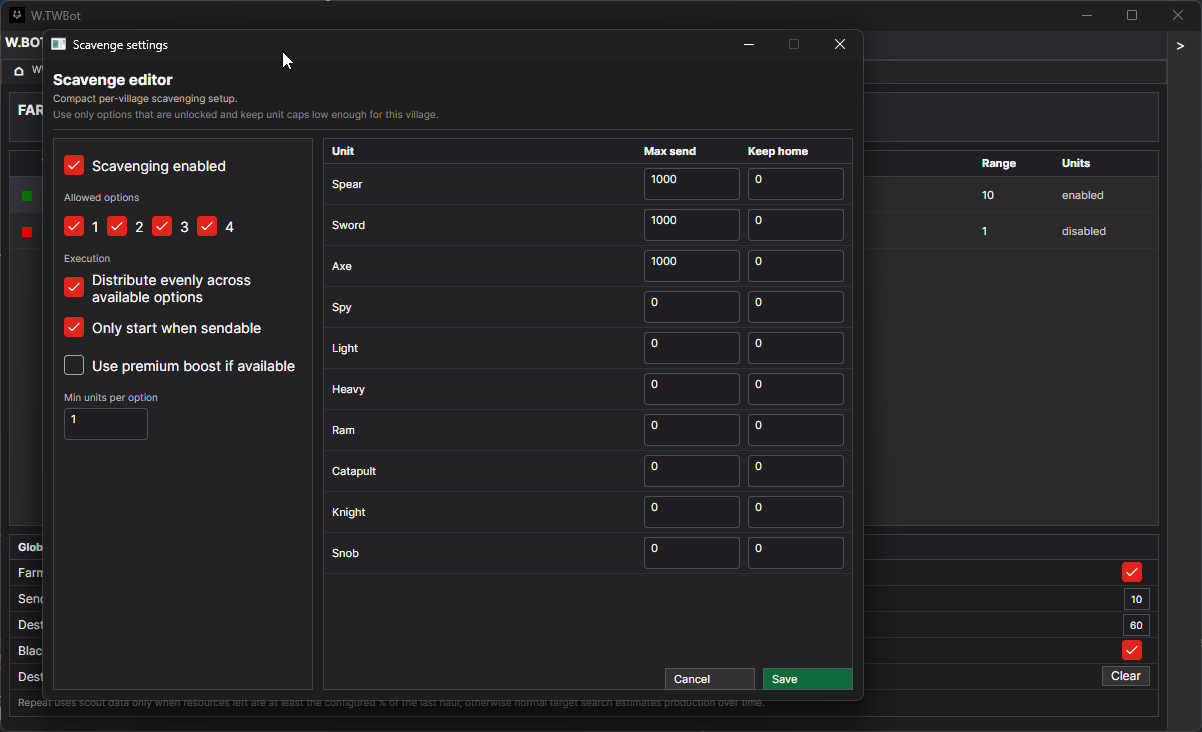Click the field showing 60 in main window

pos(1136,625)
